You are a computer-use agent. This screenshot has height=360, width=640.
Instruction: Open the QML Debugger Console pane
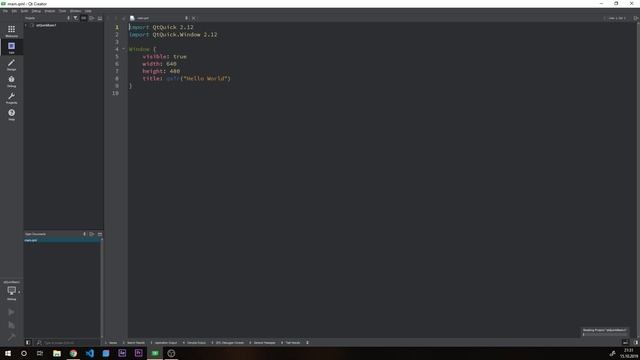[228, 342]
